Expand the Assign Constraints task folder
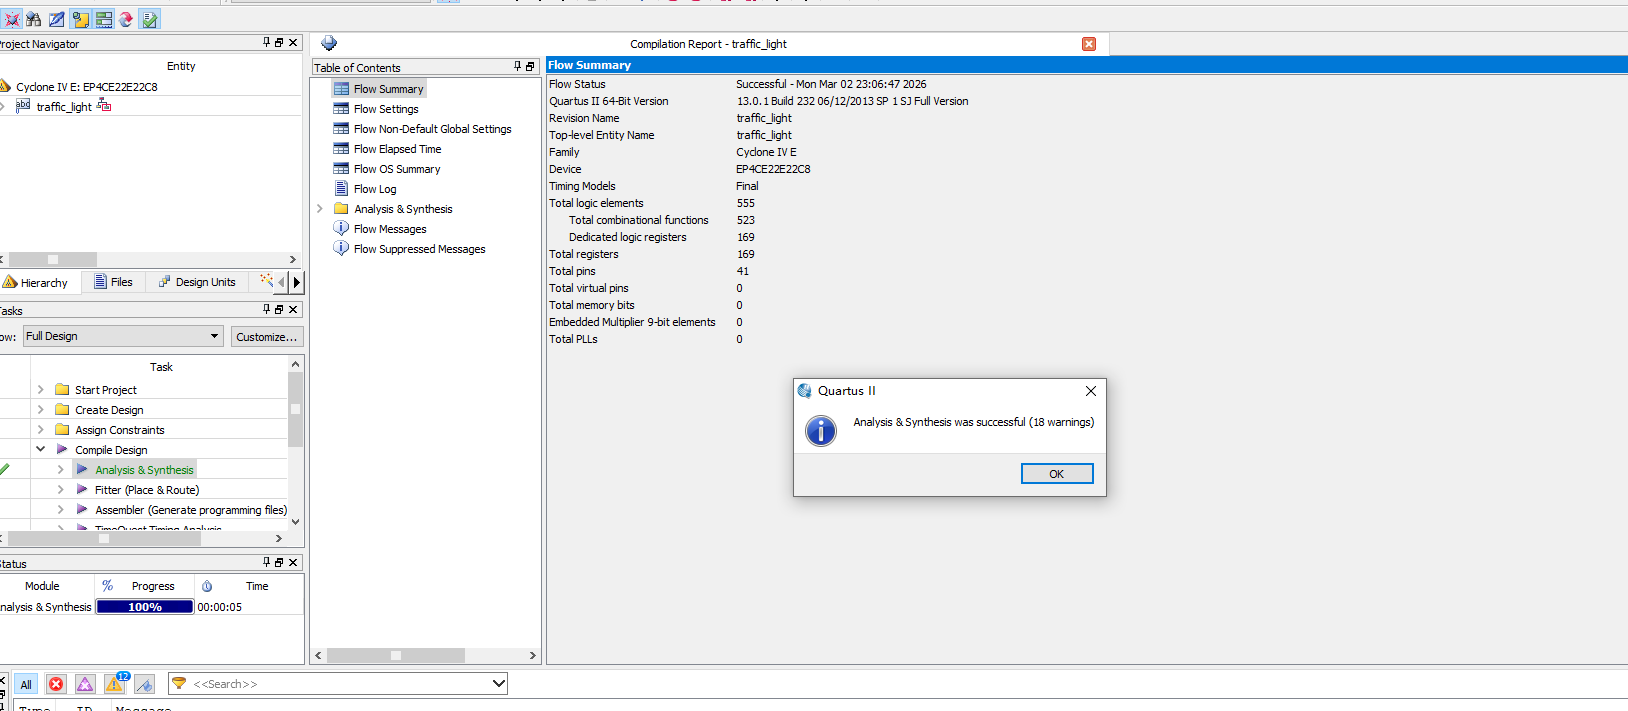 point(40,429)
